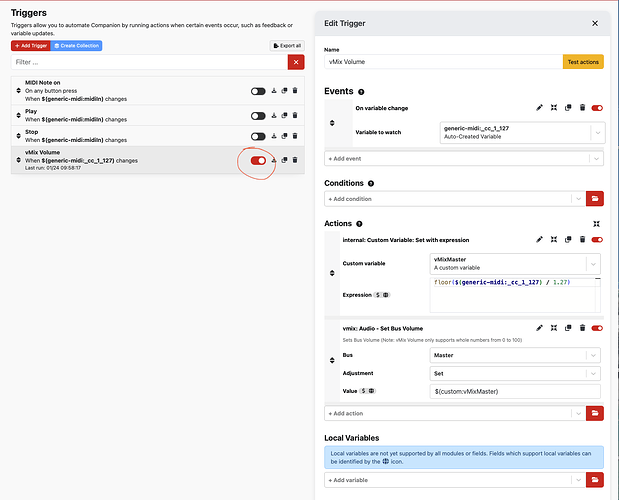The image size is (619, 500).
Task: Delete the Set Bus Volume action
Action: pyautogui.click(x=582, y=328)
